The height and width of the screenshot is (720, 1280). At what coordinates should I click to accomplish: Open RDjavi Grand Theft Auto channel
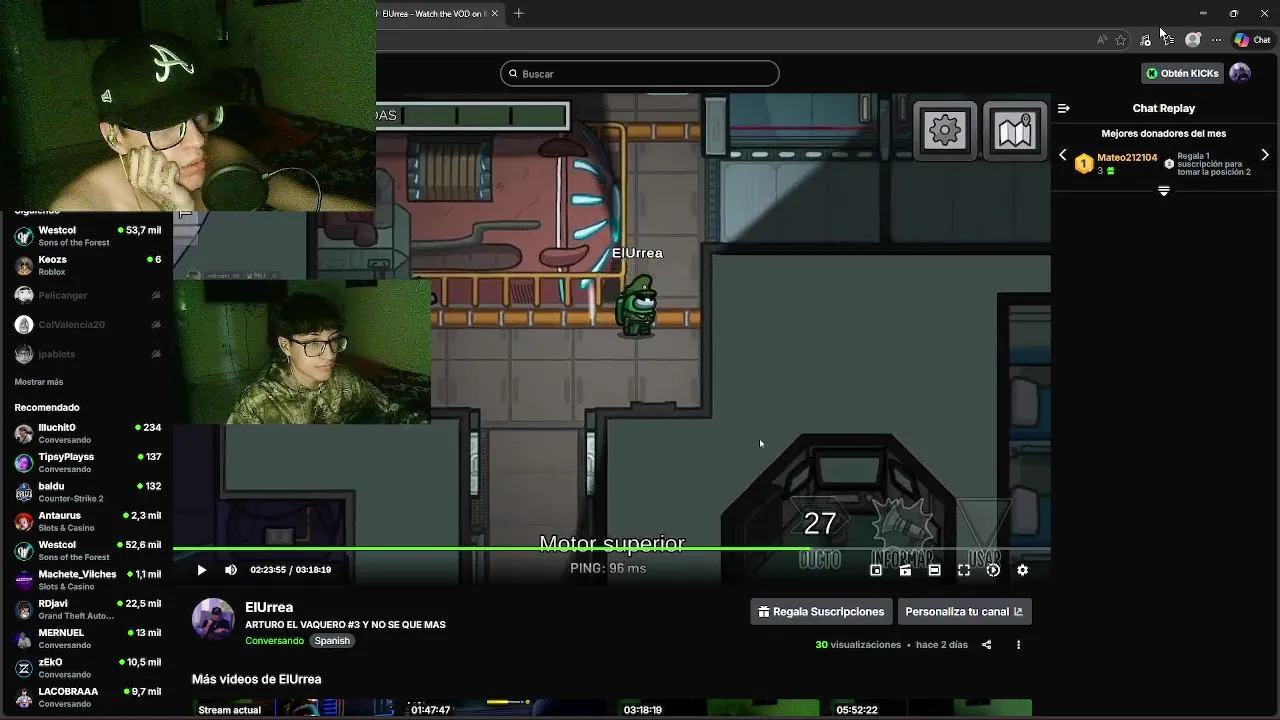87,609
